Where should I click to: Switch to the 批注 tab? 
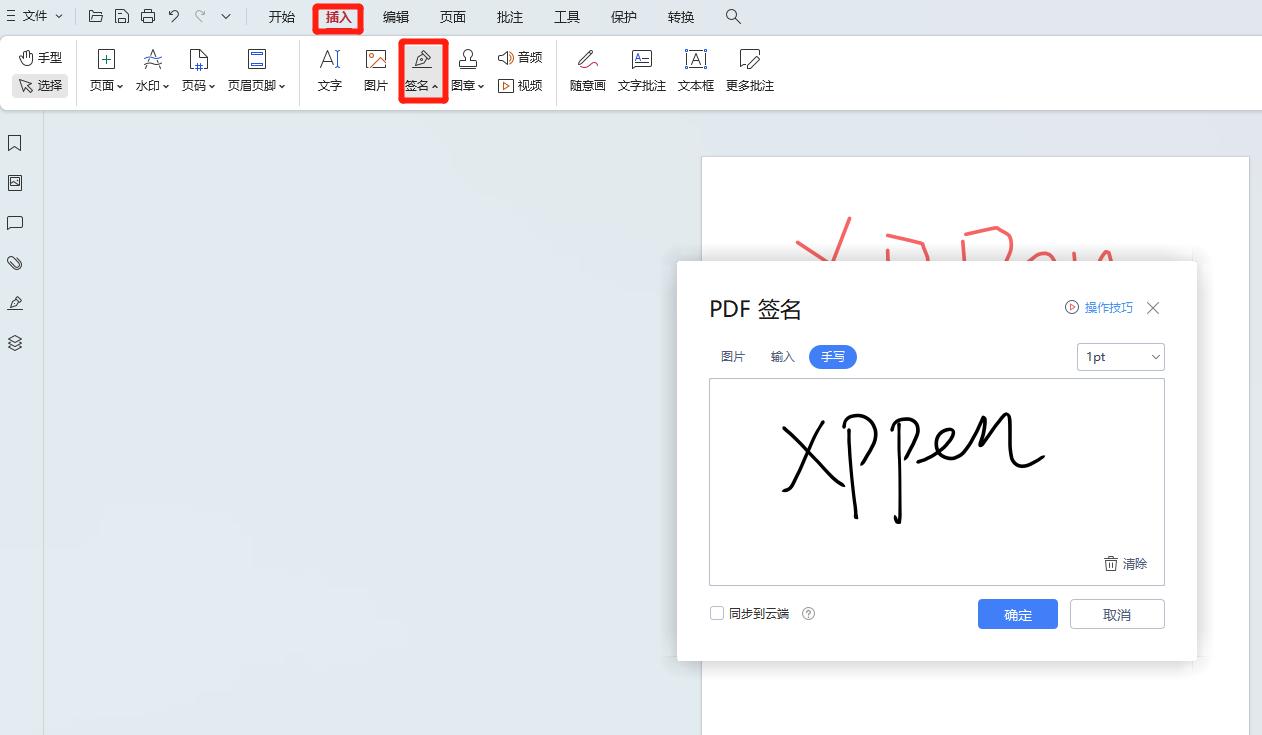tap(510, 17)
